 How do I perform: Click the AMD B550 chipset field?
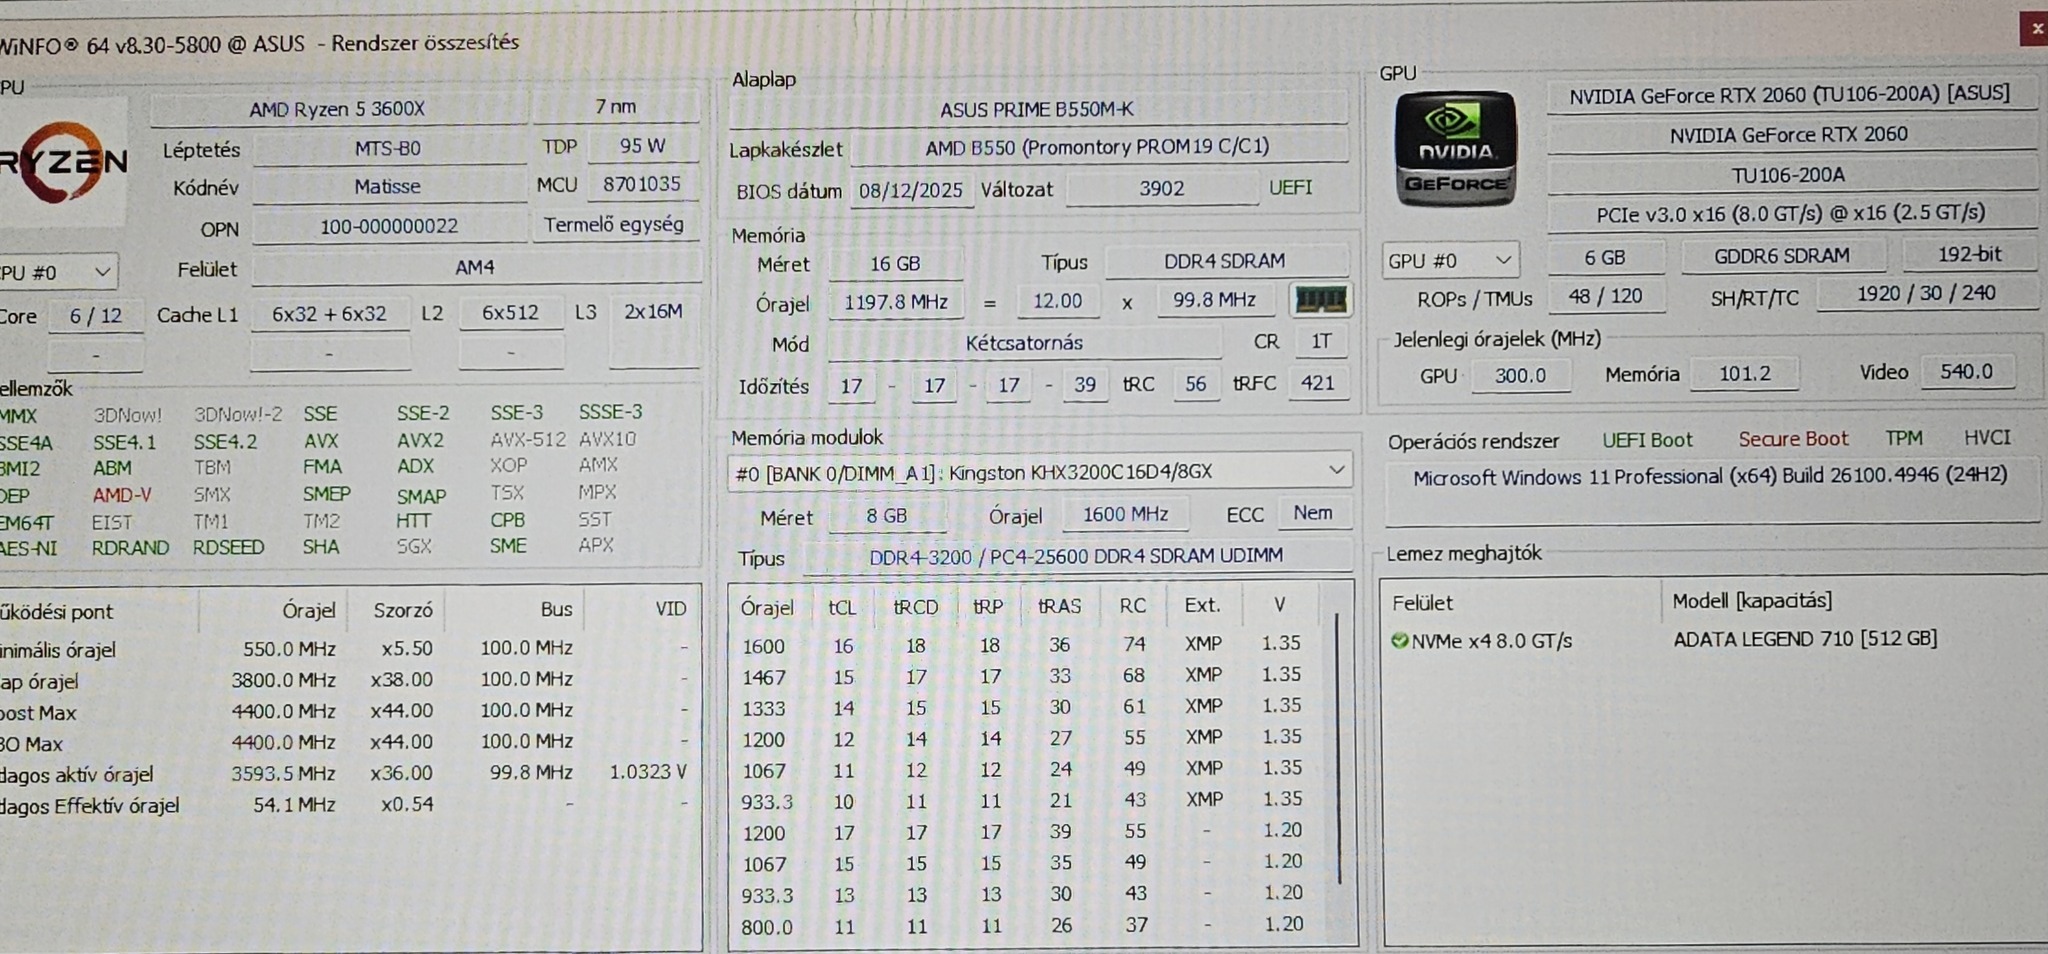click(1098, 147)
